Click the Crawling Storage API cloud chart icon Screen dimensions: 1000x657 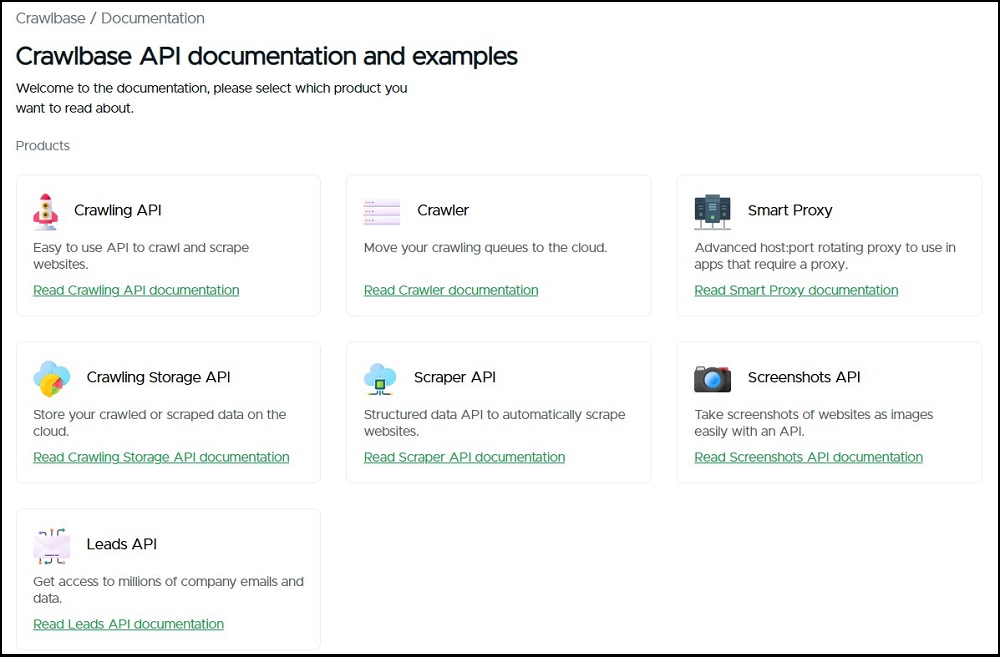tap(52, 378)
